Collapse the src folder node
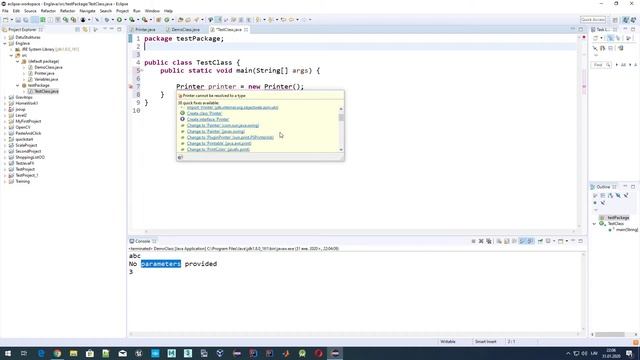Image resolution: width=640 pixels, height=360 pixels. coord(11,55)
